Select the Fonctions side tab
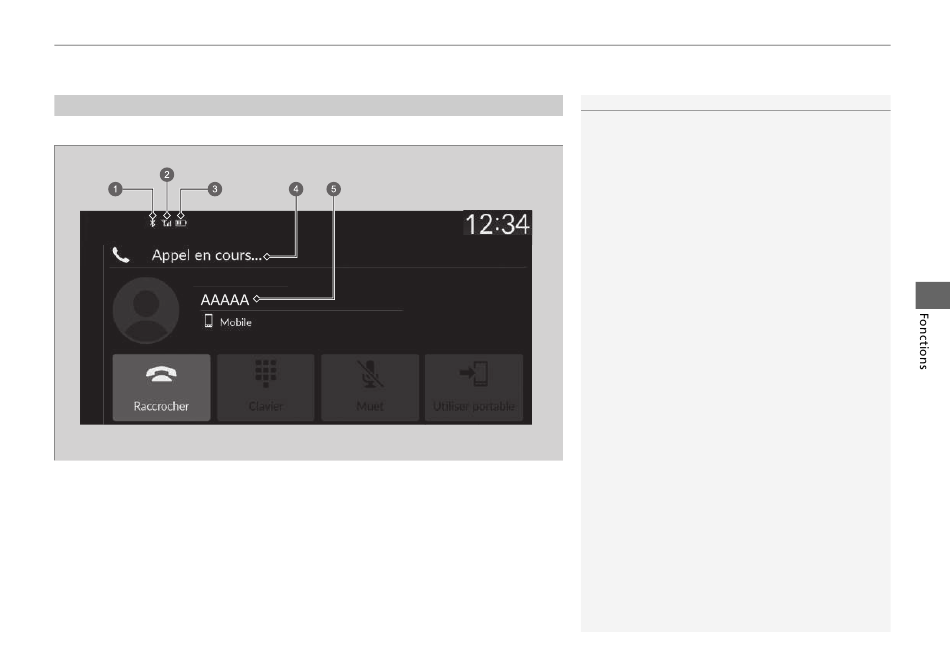Screen dimensions: 950x669 point(932,327)
